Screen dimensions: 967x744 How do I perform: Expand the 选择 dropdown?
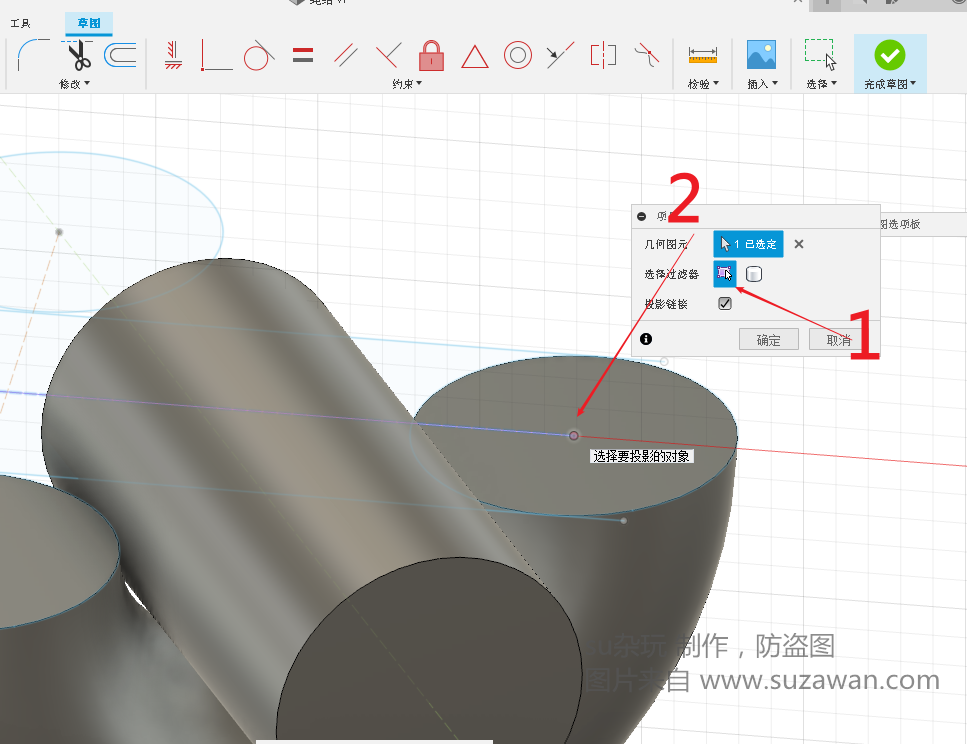[821, 84]
